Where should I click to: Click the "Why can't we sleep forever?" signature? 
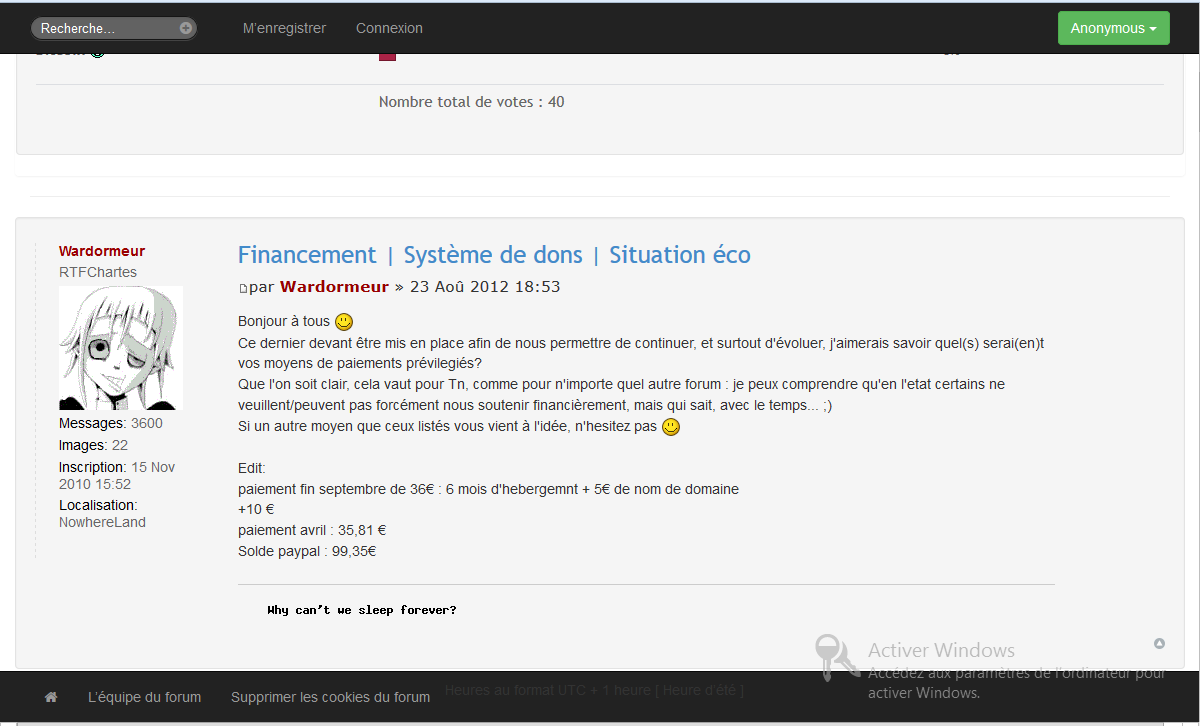pos(361,610)
